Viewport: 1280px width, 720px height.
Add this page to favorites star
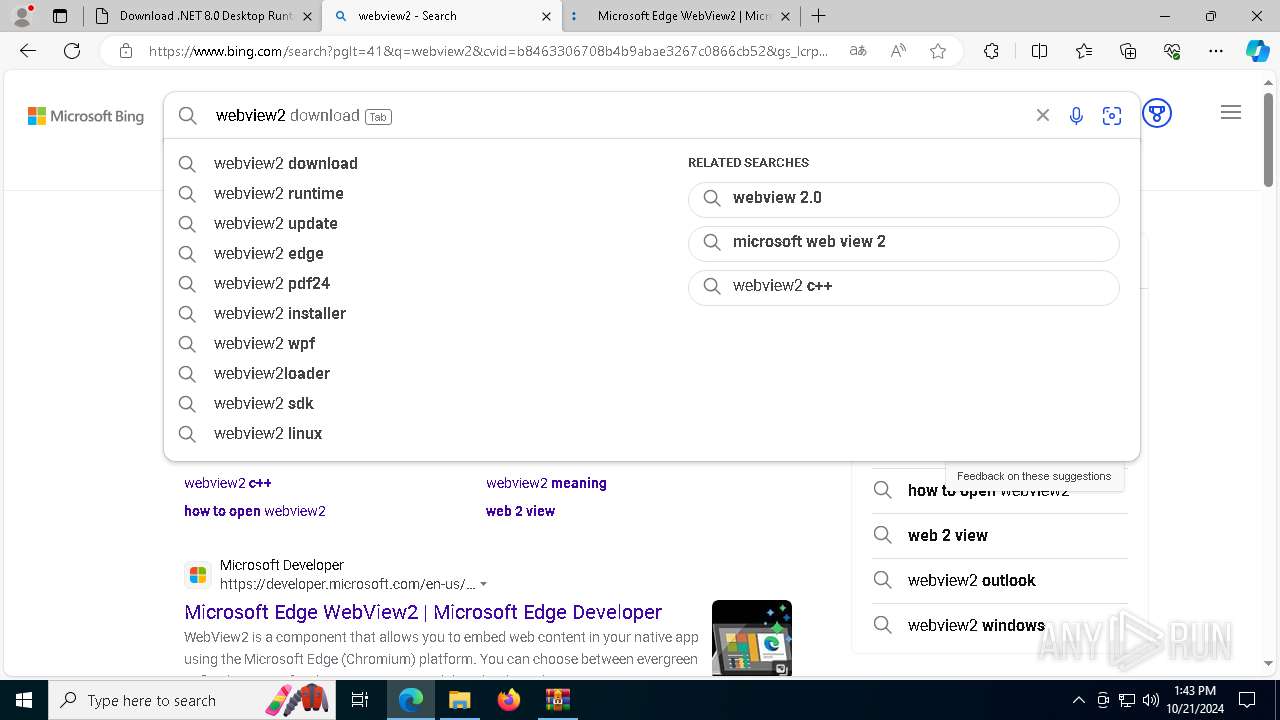click(x=938, y=51)
